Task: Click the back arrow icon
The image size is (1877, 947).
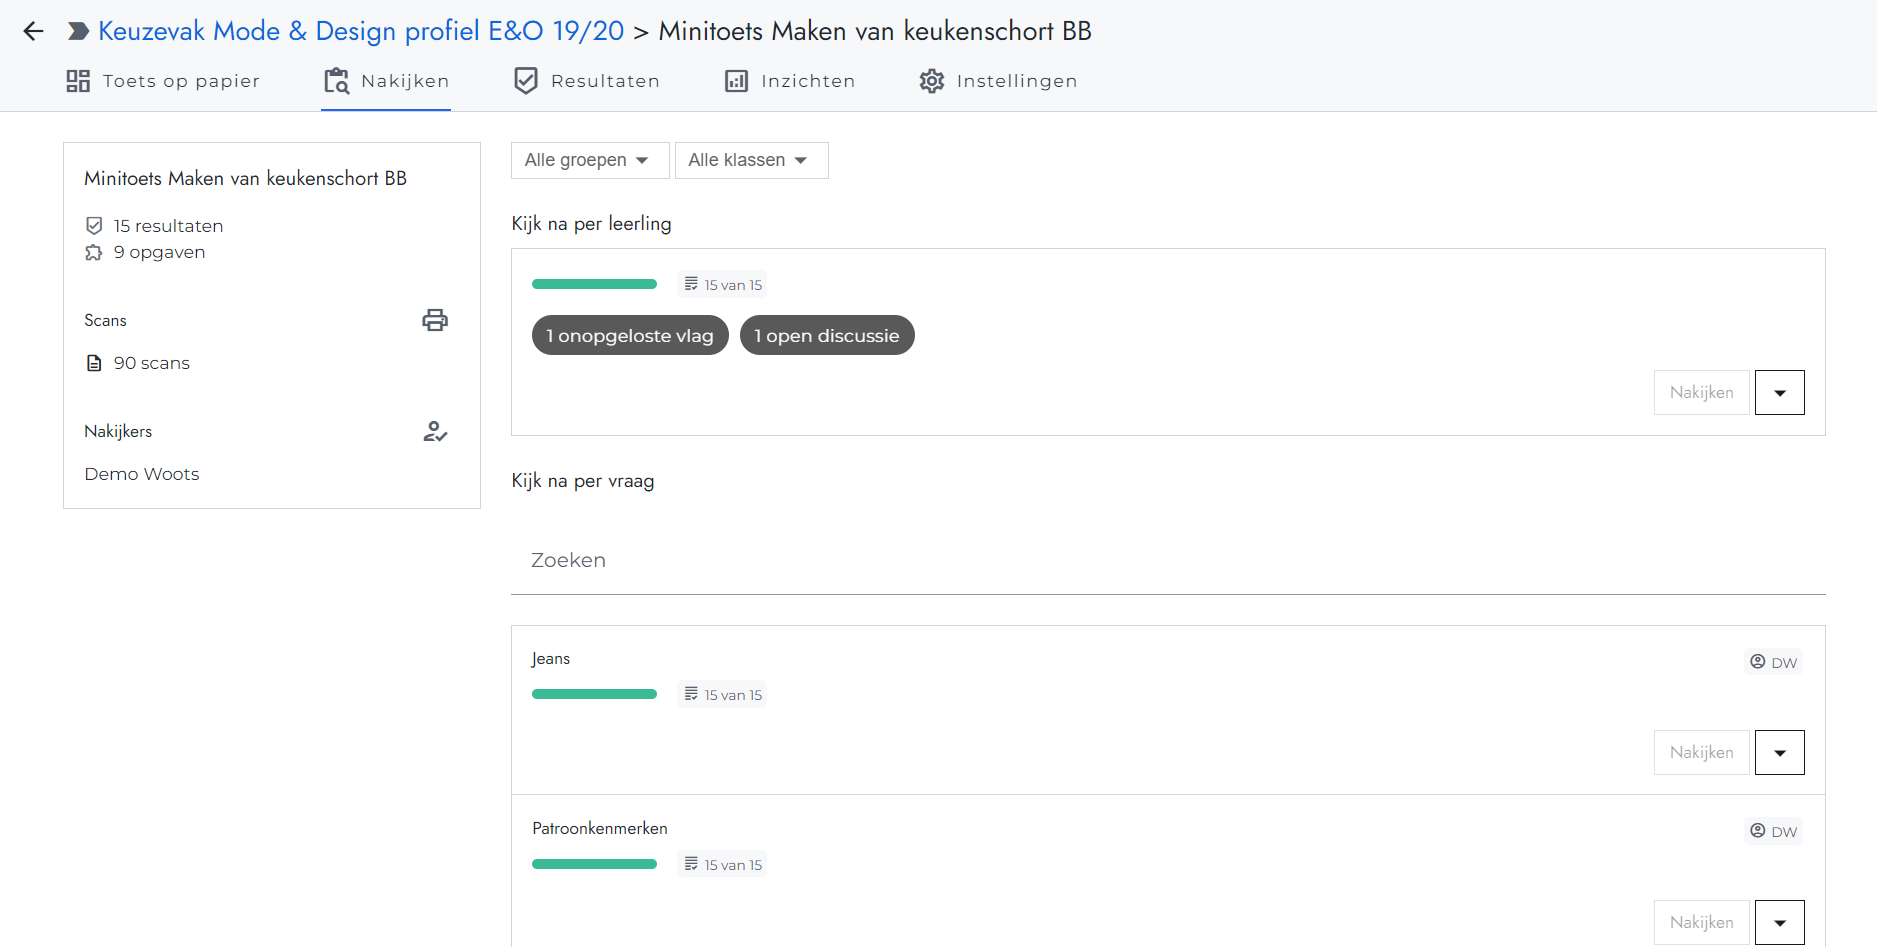Action: tap(33, 31)
